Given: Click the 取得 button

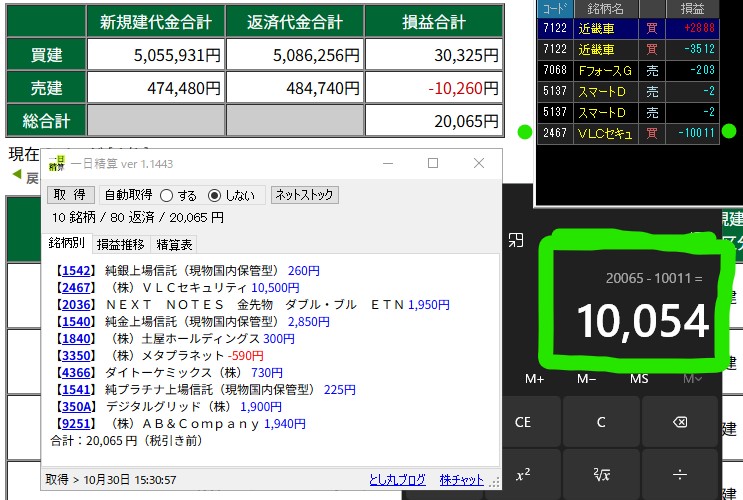Looking at the screenshot, I should [70, 195].
